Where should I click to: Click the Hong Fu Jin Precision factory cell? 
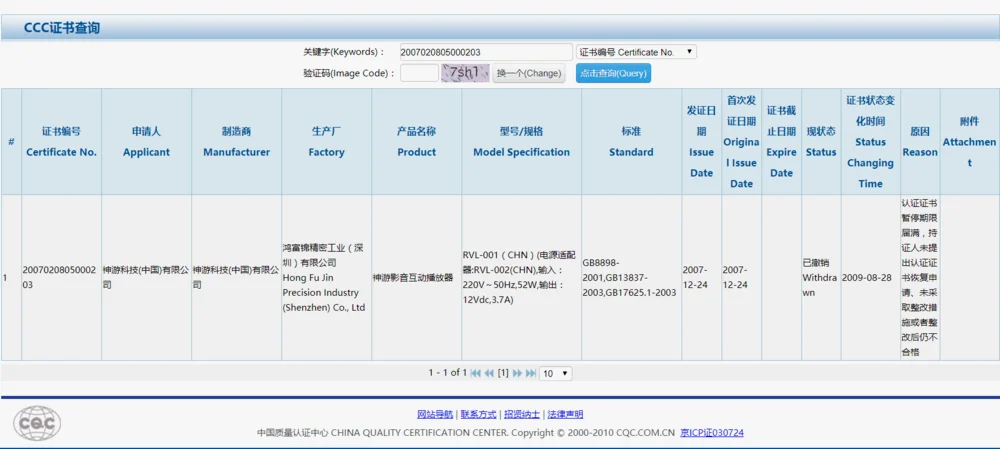[325, 277]
